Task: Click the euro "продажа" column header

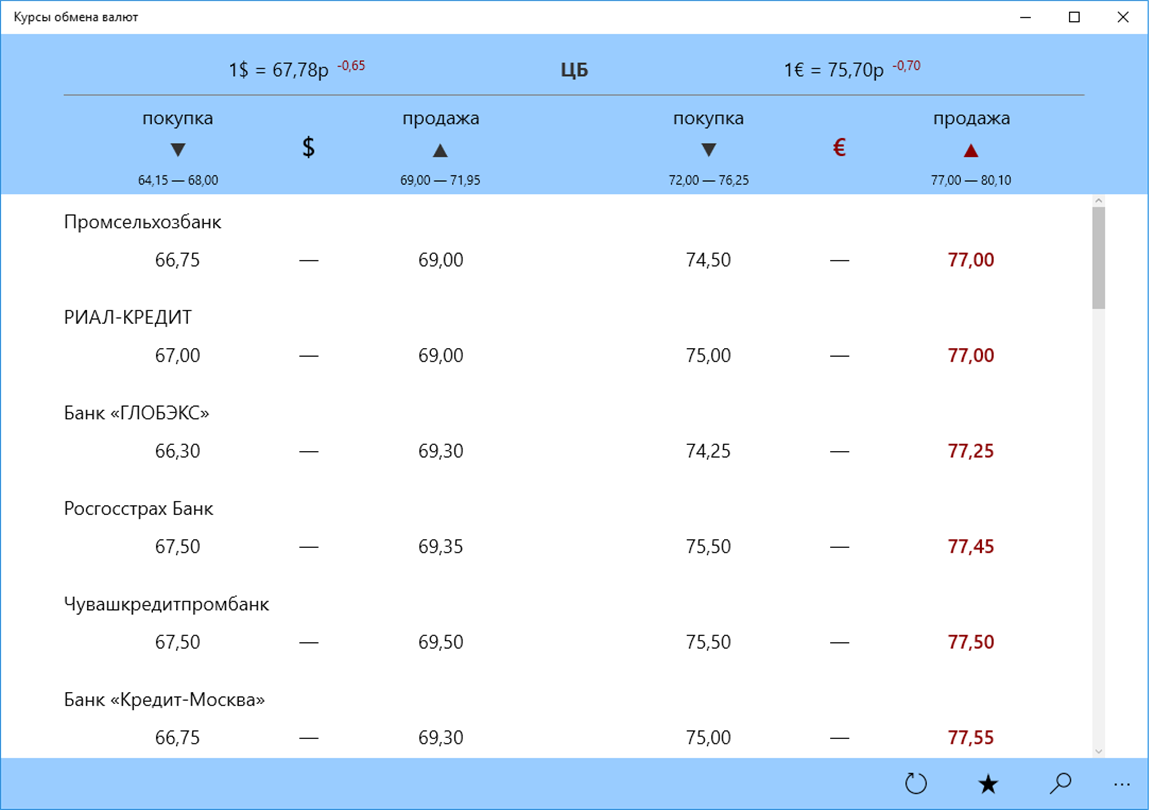Action: pos(971,118)
